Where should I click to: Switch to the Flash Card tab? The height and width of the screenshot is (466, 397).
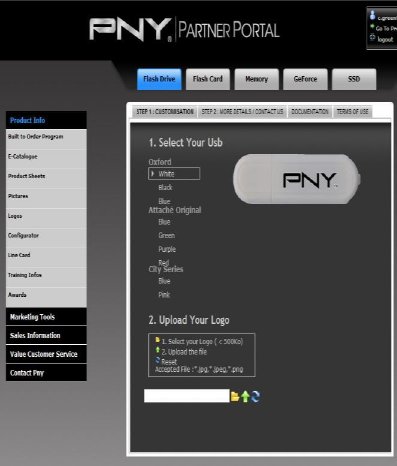tap(208, 79)
